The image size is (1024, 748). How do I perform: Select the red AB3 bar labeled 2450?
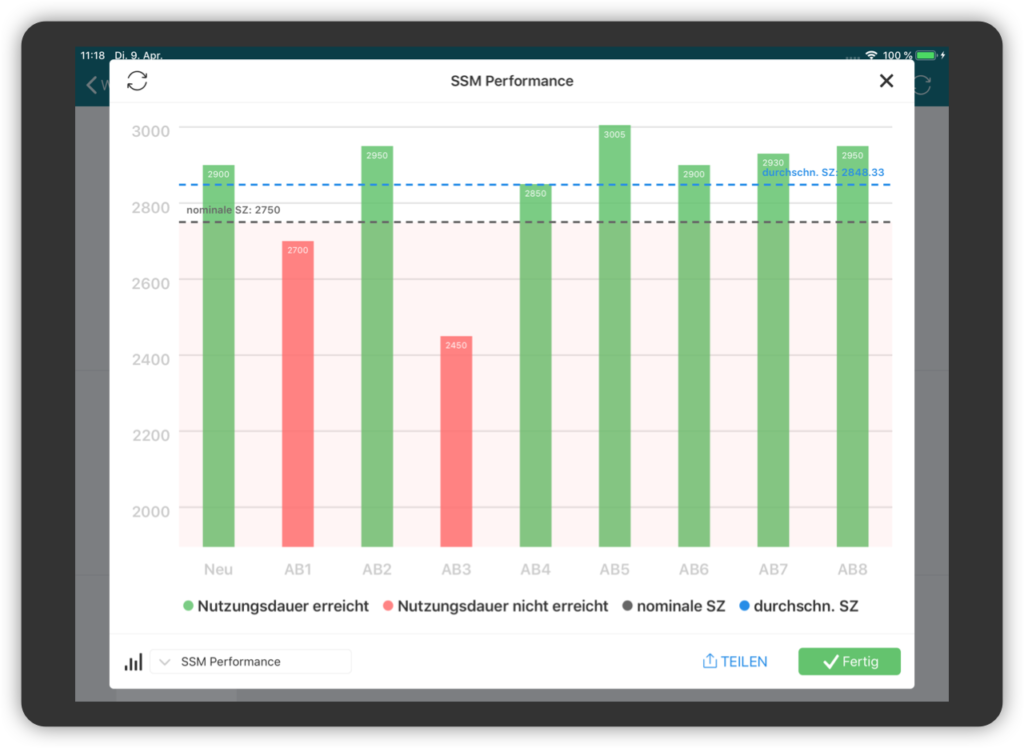(x=456, y=441)
